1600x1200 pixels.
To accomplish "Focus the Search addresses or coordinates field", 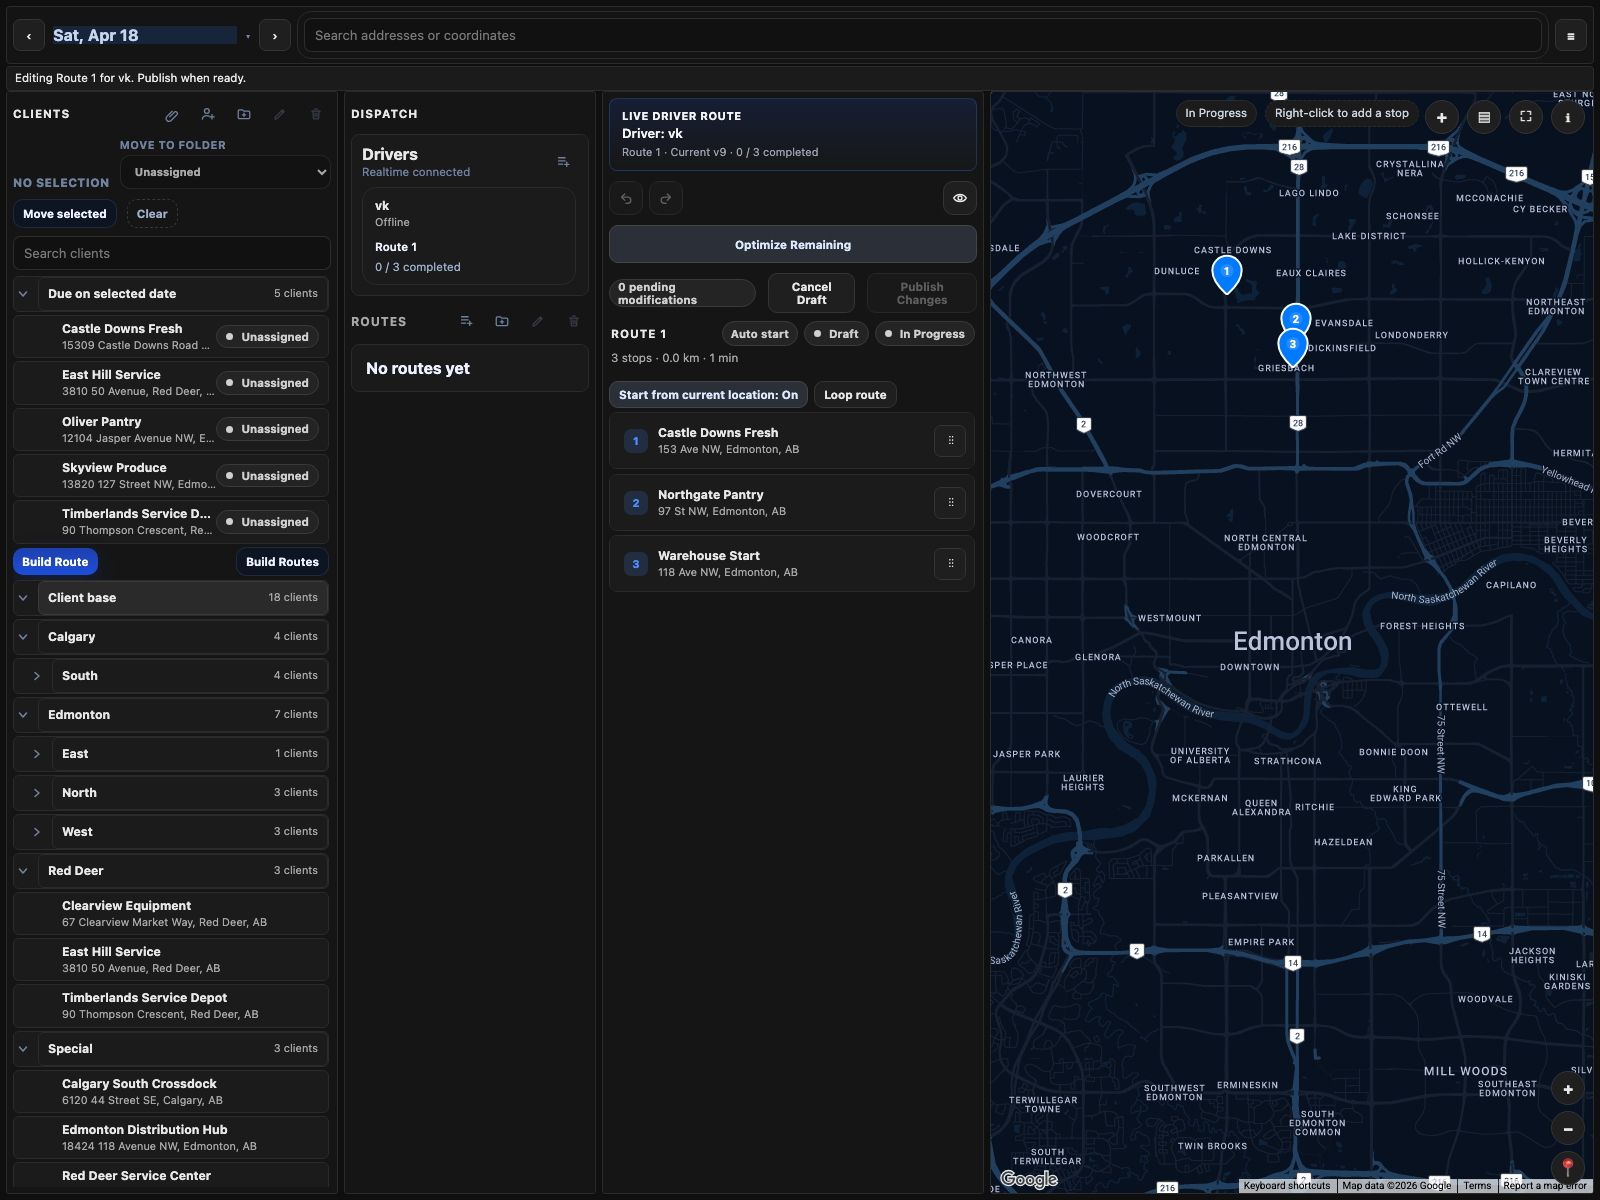I will 923,36.
